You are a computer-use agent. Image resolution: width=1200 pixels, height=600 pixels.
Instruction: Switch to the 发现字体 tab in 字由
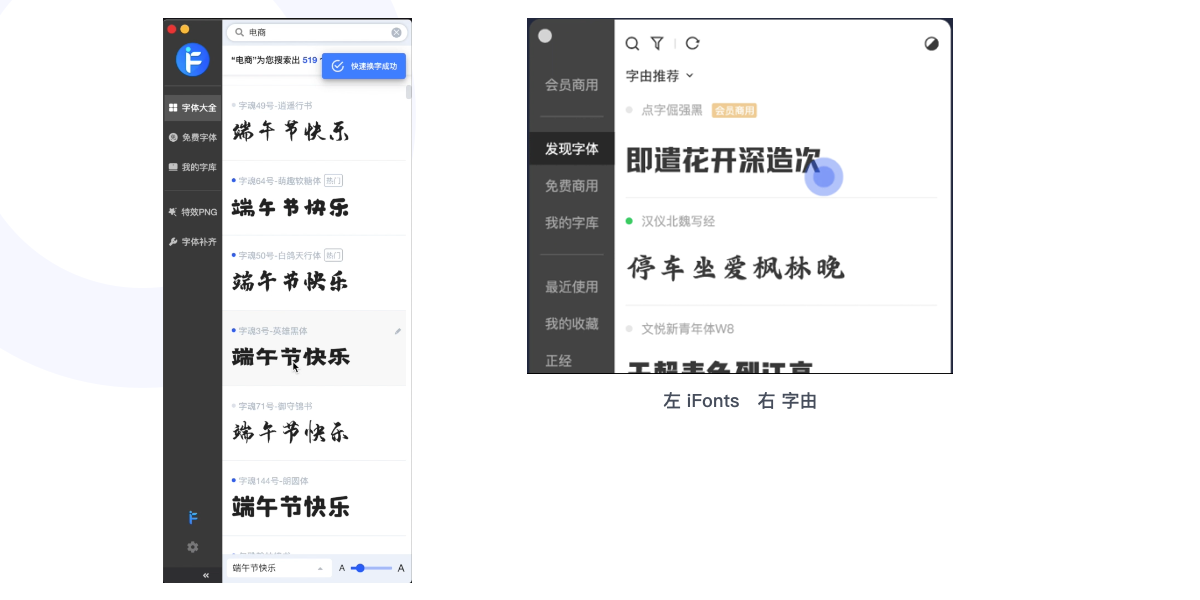[x=571, y=148]
